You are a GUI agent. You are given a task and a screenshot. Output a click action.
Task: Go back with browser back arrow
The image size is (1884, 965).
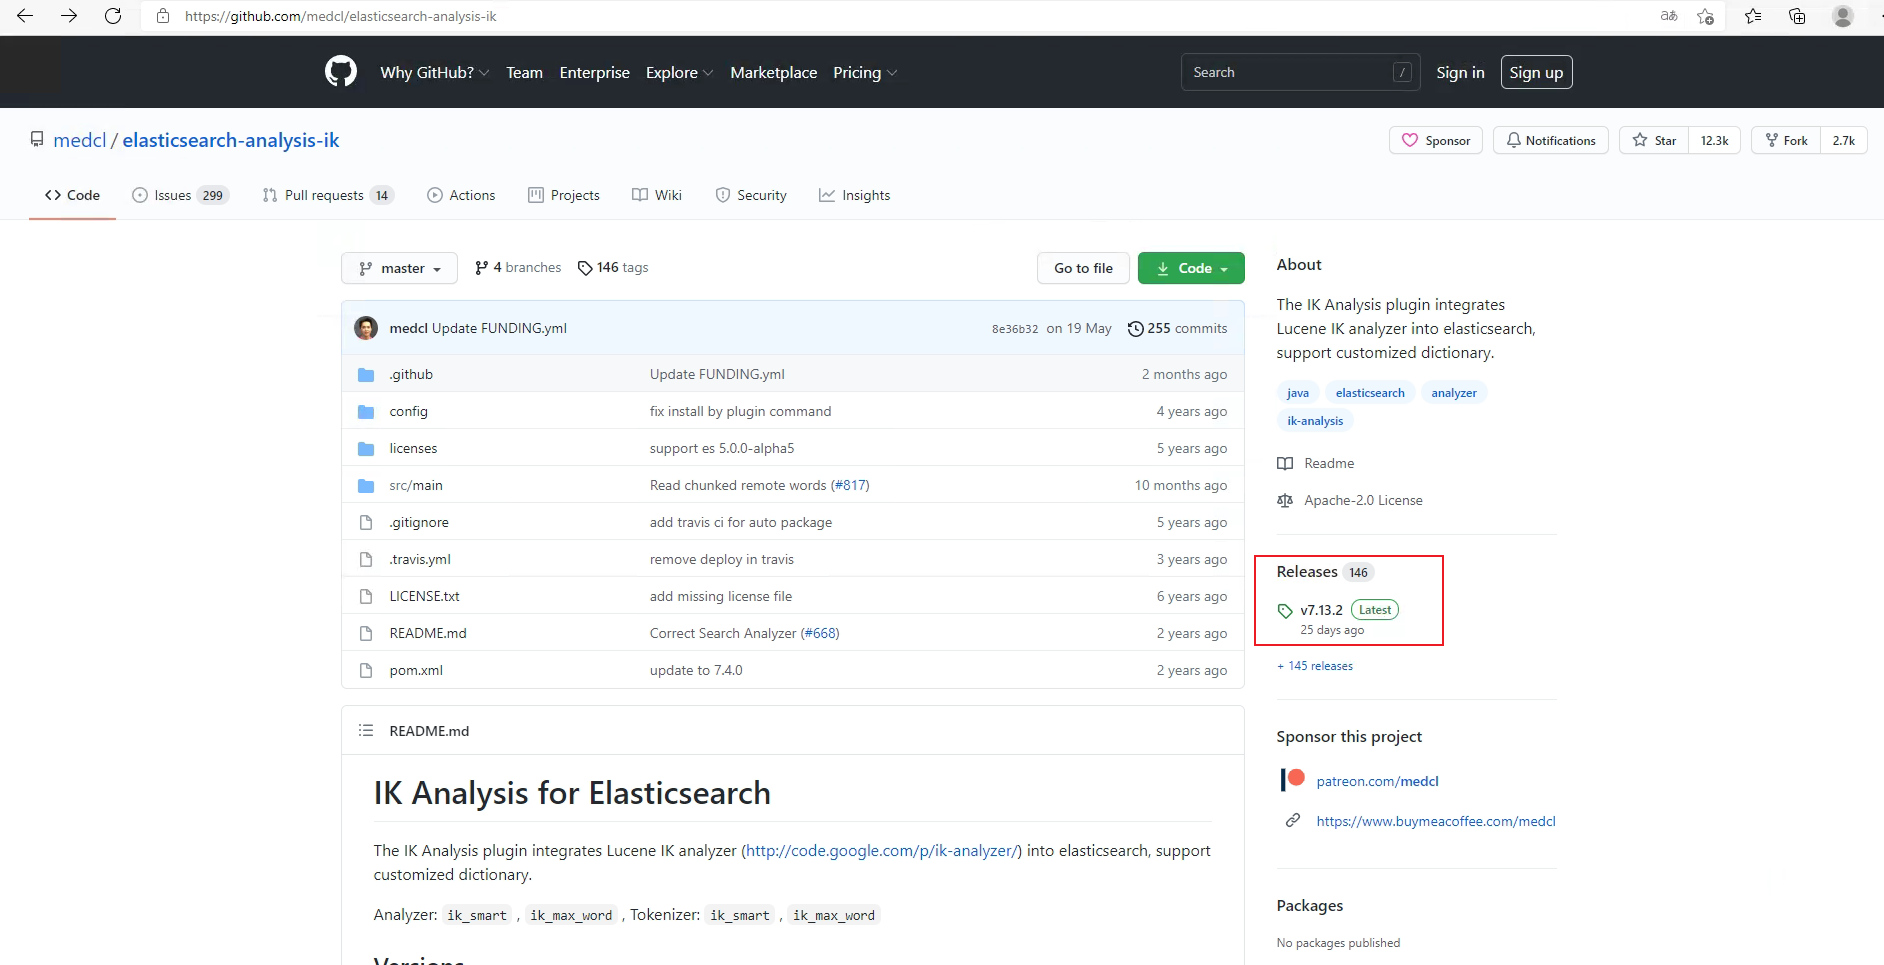point(25,16)
